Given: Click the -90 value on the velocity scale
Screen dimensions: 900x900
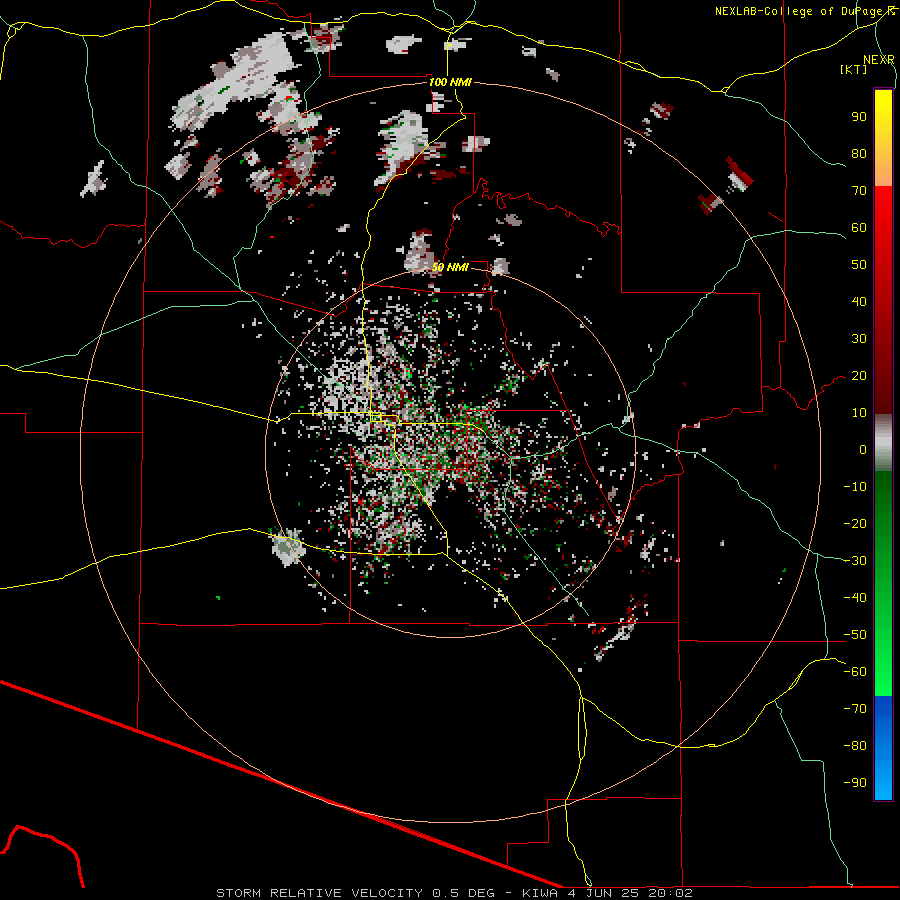Looking at the screenshot, I should click(x=855, y=783).
